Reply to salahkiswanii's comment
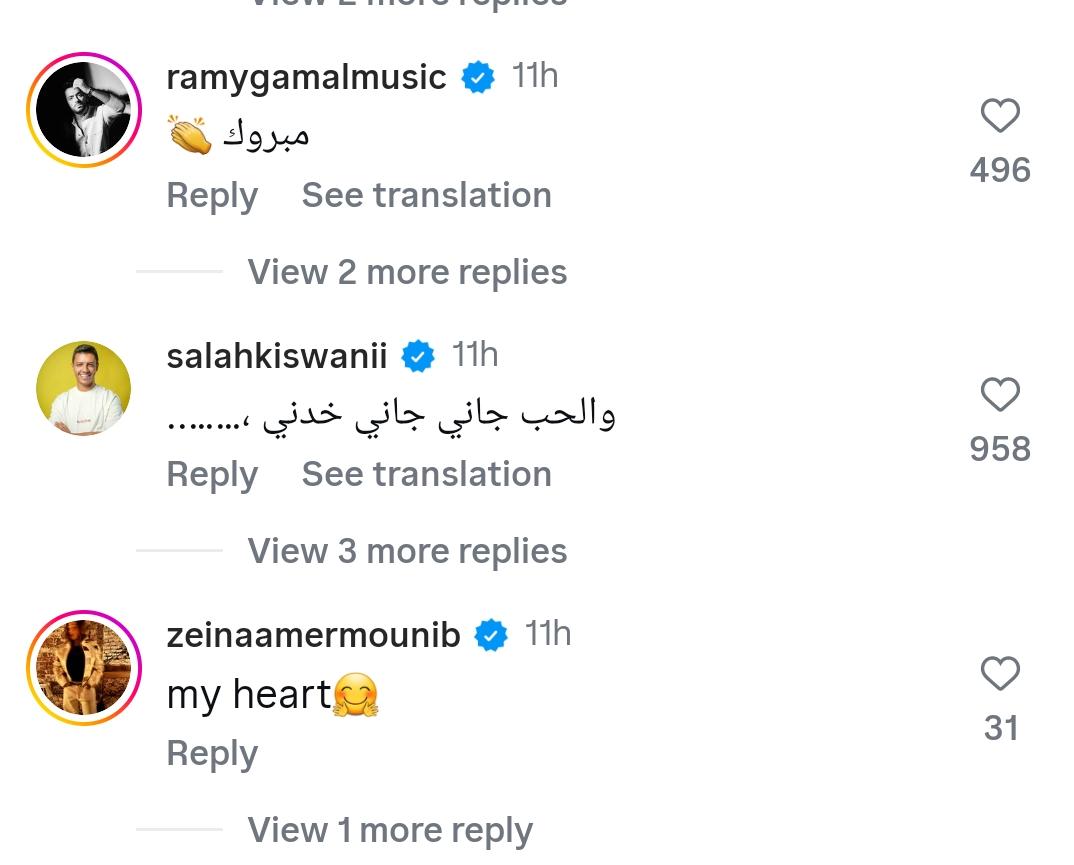Image resolution: width=1074 pixels, height=865 pixels. point(211,474)
